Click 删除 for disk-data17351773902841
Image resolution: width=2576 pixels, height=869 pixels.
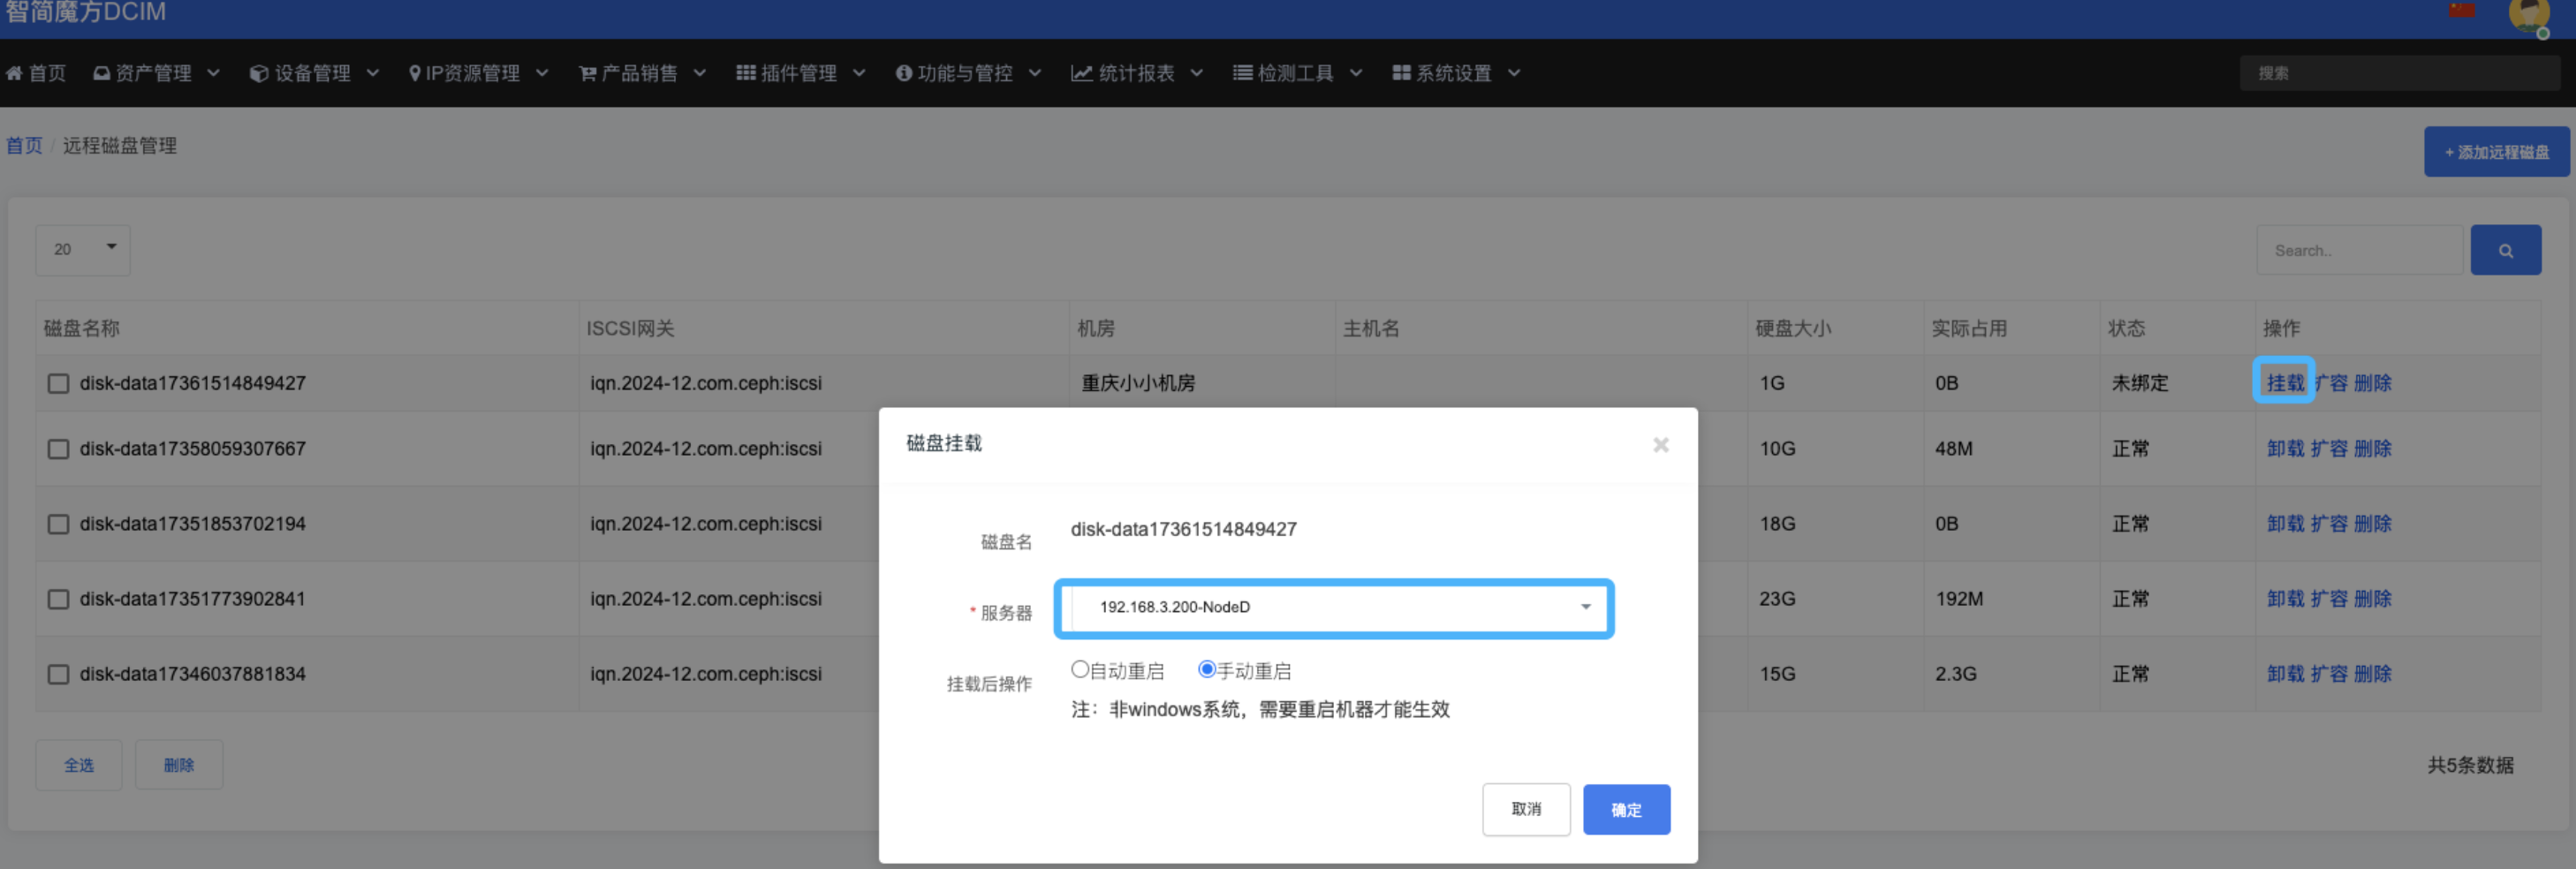(2372, 599)
